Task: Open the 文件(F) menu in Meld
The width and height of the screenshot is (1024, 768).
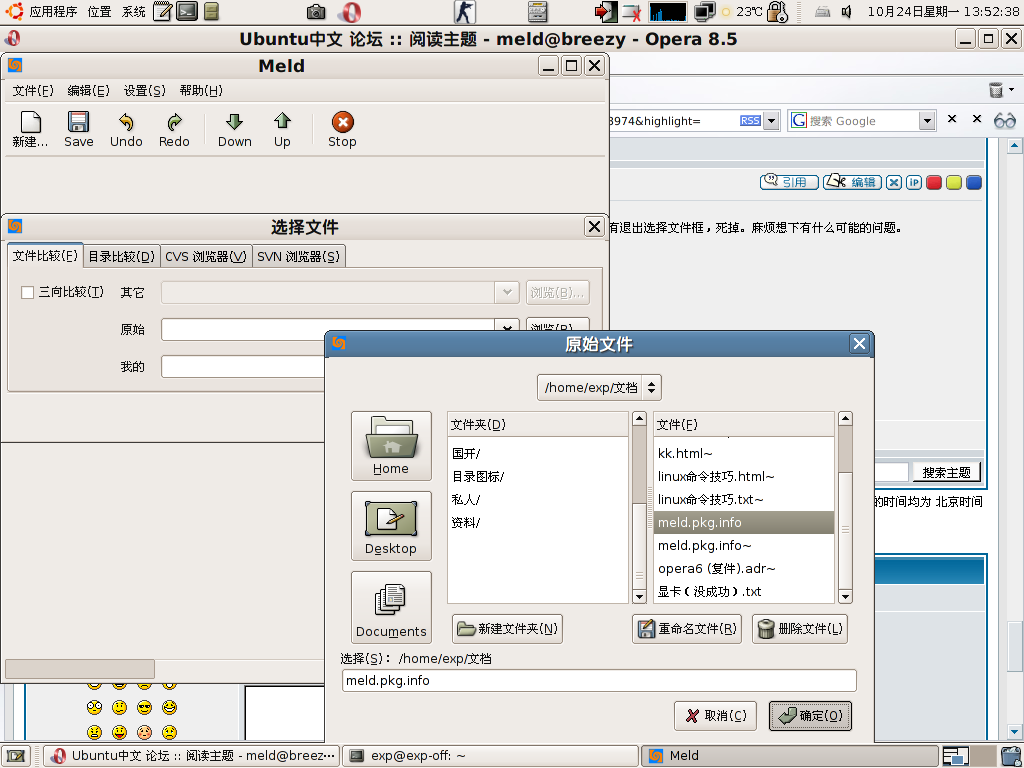Action: [x=33, y=91]
